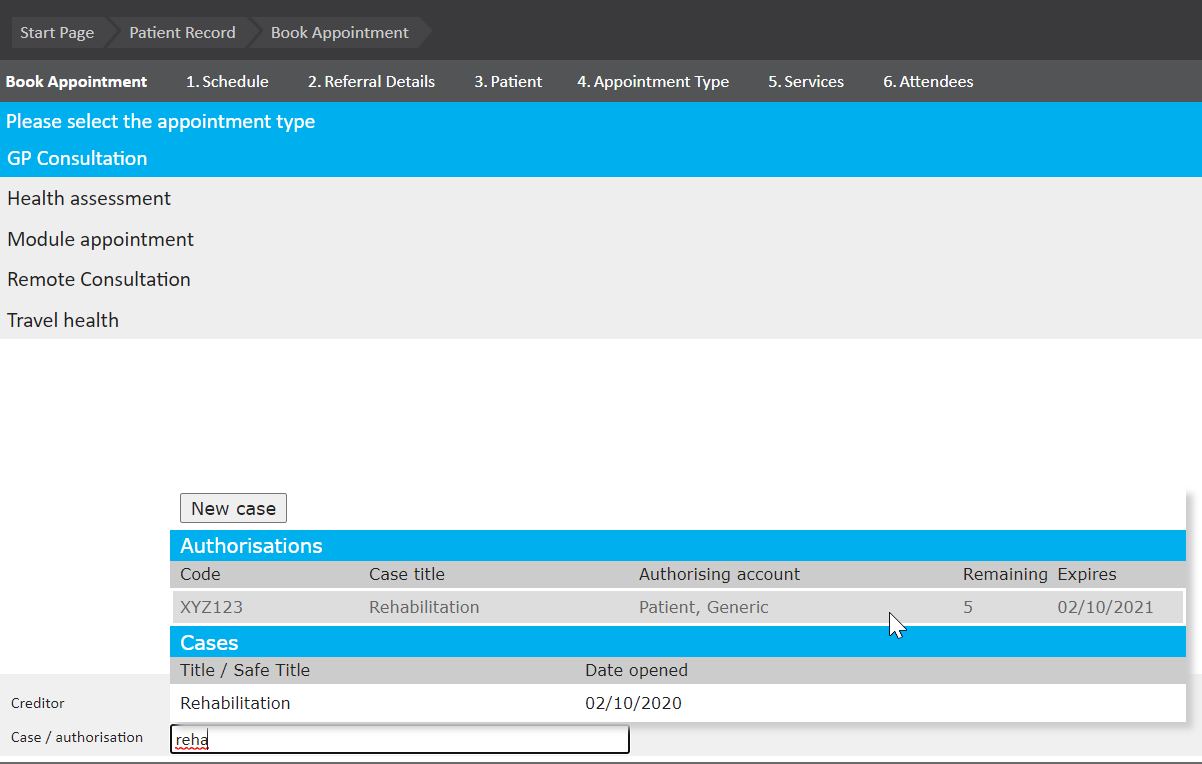
Task: Choose Health assessment appointment type
Action: [89, 199]
